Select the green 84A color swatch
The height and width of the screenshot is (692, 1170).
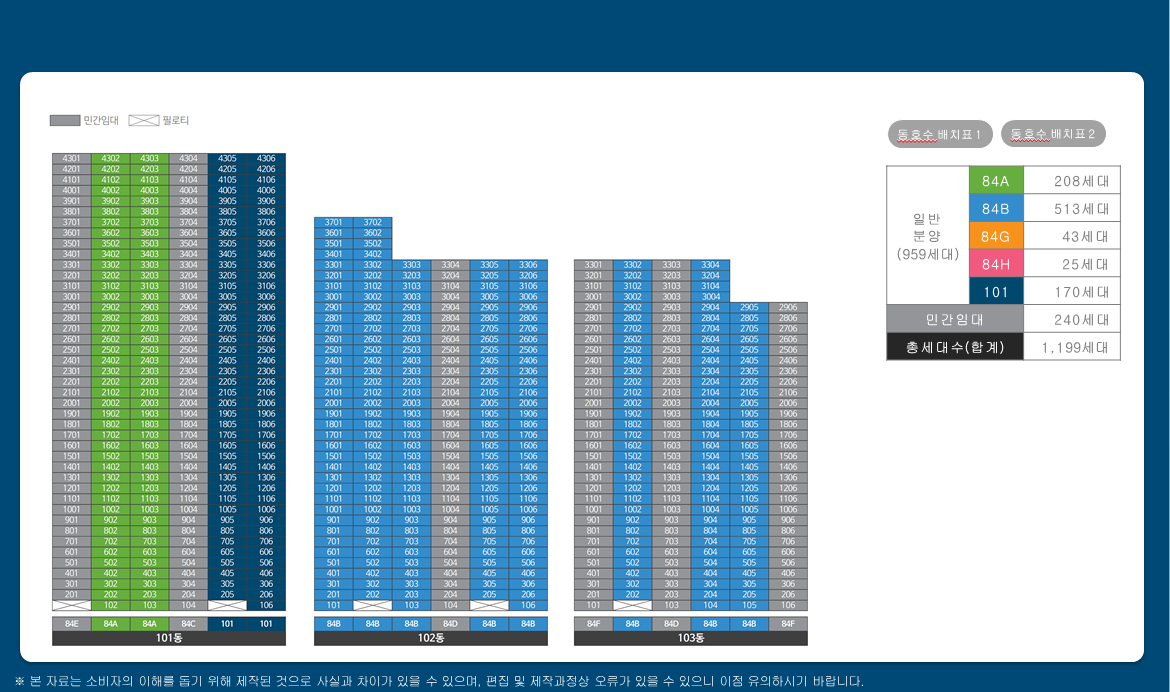coord(996,181)
